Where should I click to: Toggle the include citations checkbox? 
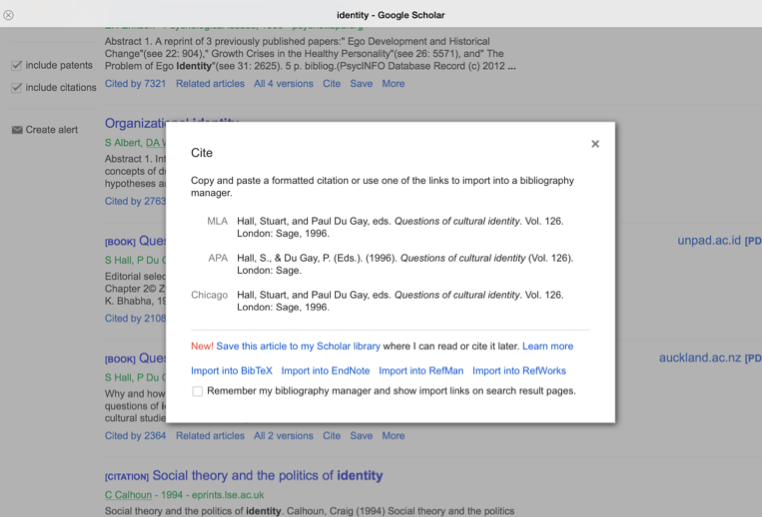pos(16,88)
